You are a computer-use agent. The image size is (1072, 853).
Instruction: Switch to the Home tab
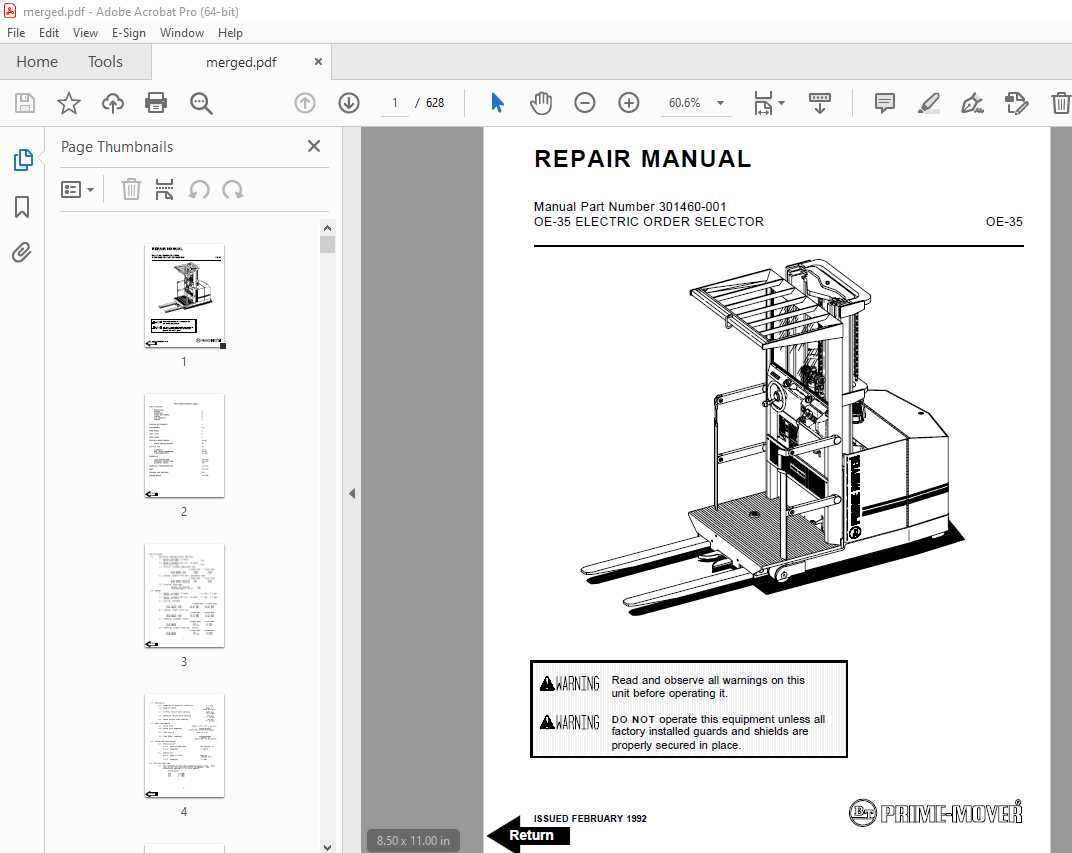(x=37, y=62)
